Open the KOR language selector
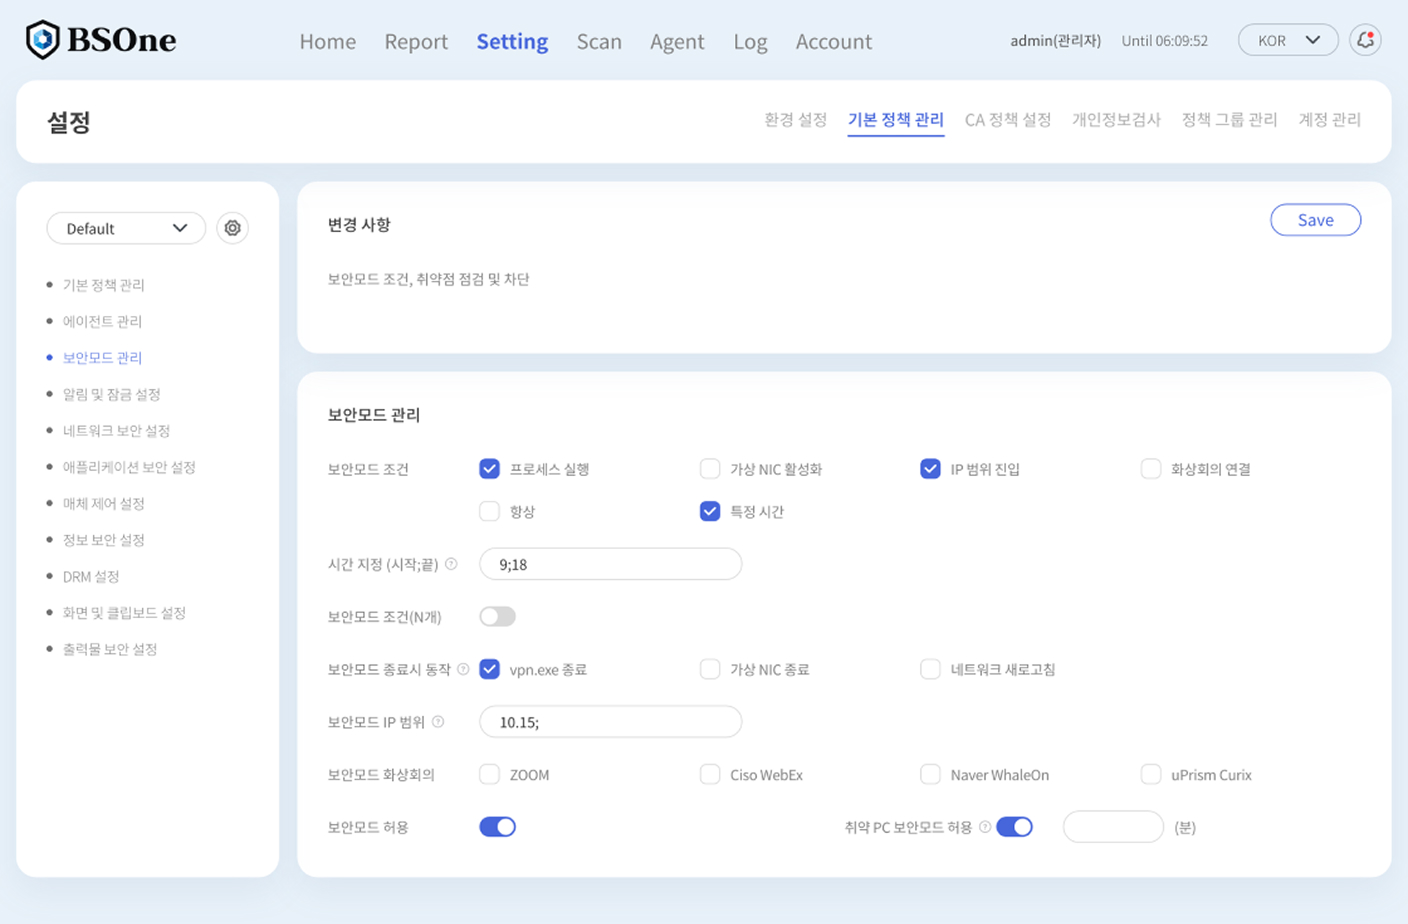The width and height of the screenshot is (1408, 924). click(1287, 41)
